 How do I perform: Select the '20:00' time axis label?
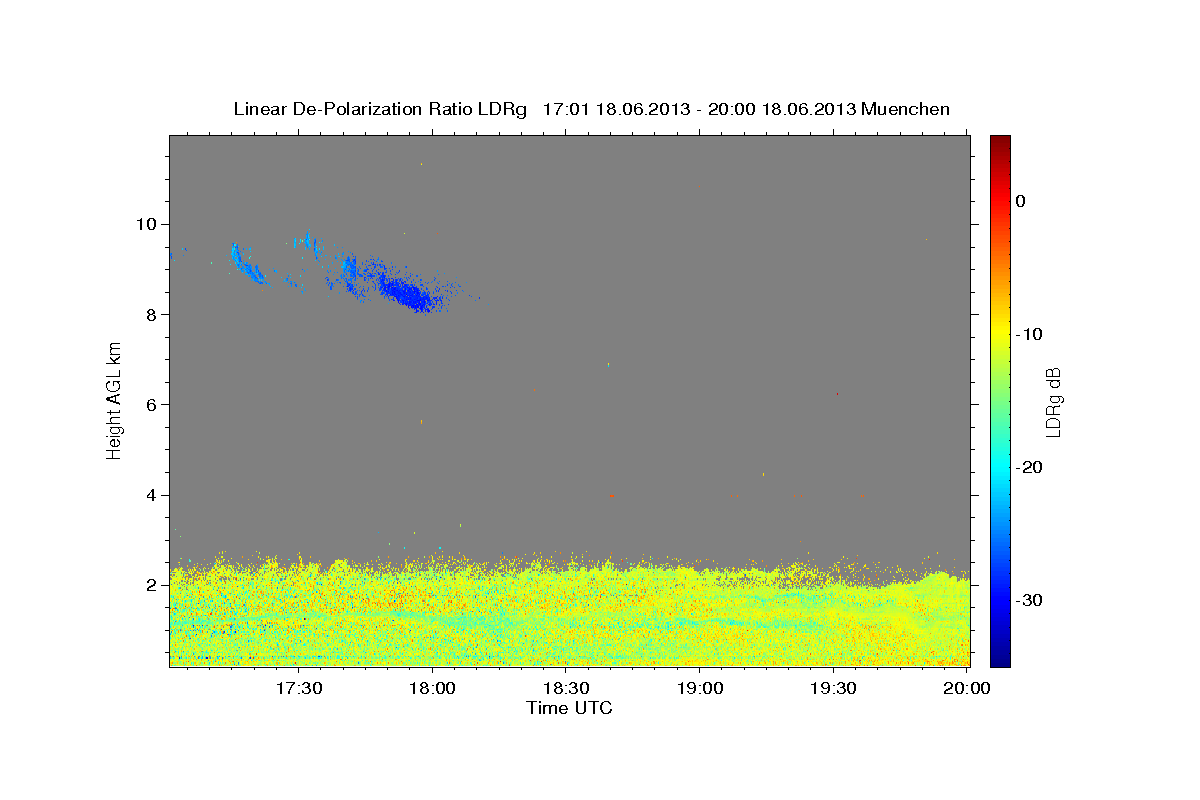click(968, 688)
